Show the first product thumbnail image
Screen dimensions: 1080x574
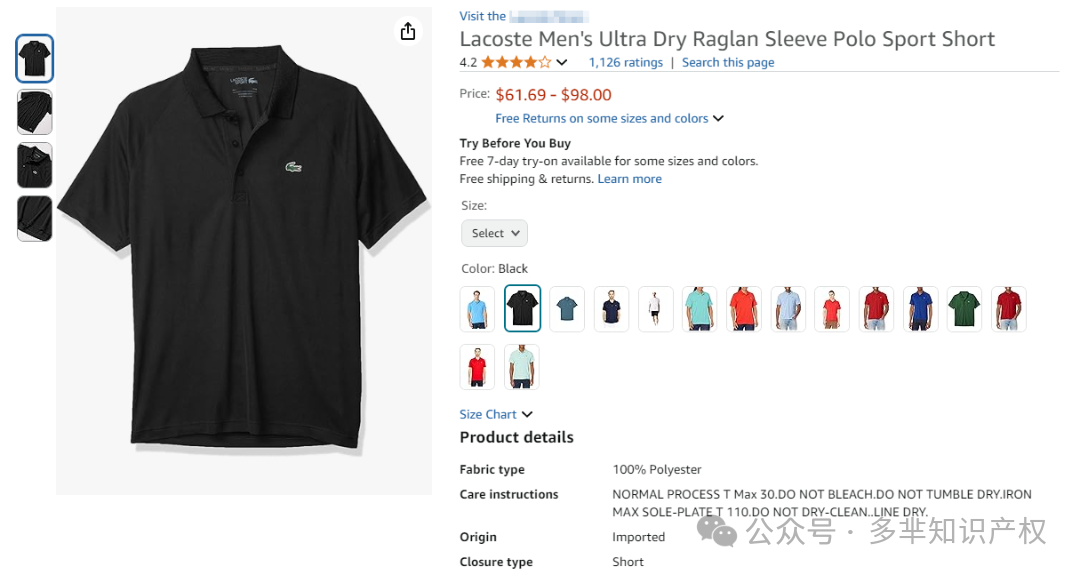click(x=35, y=58)
